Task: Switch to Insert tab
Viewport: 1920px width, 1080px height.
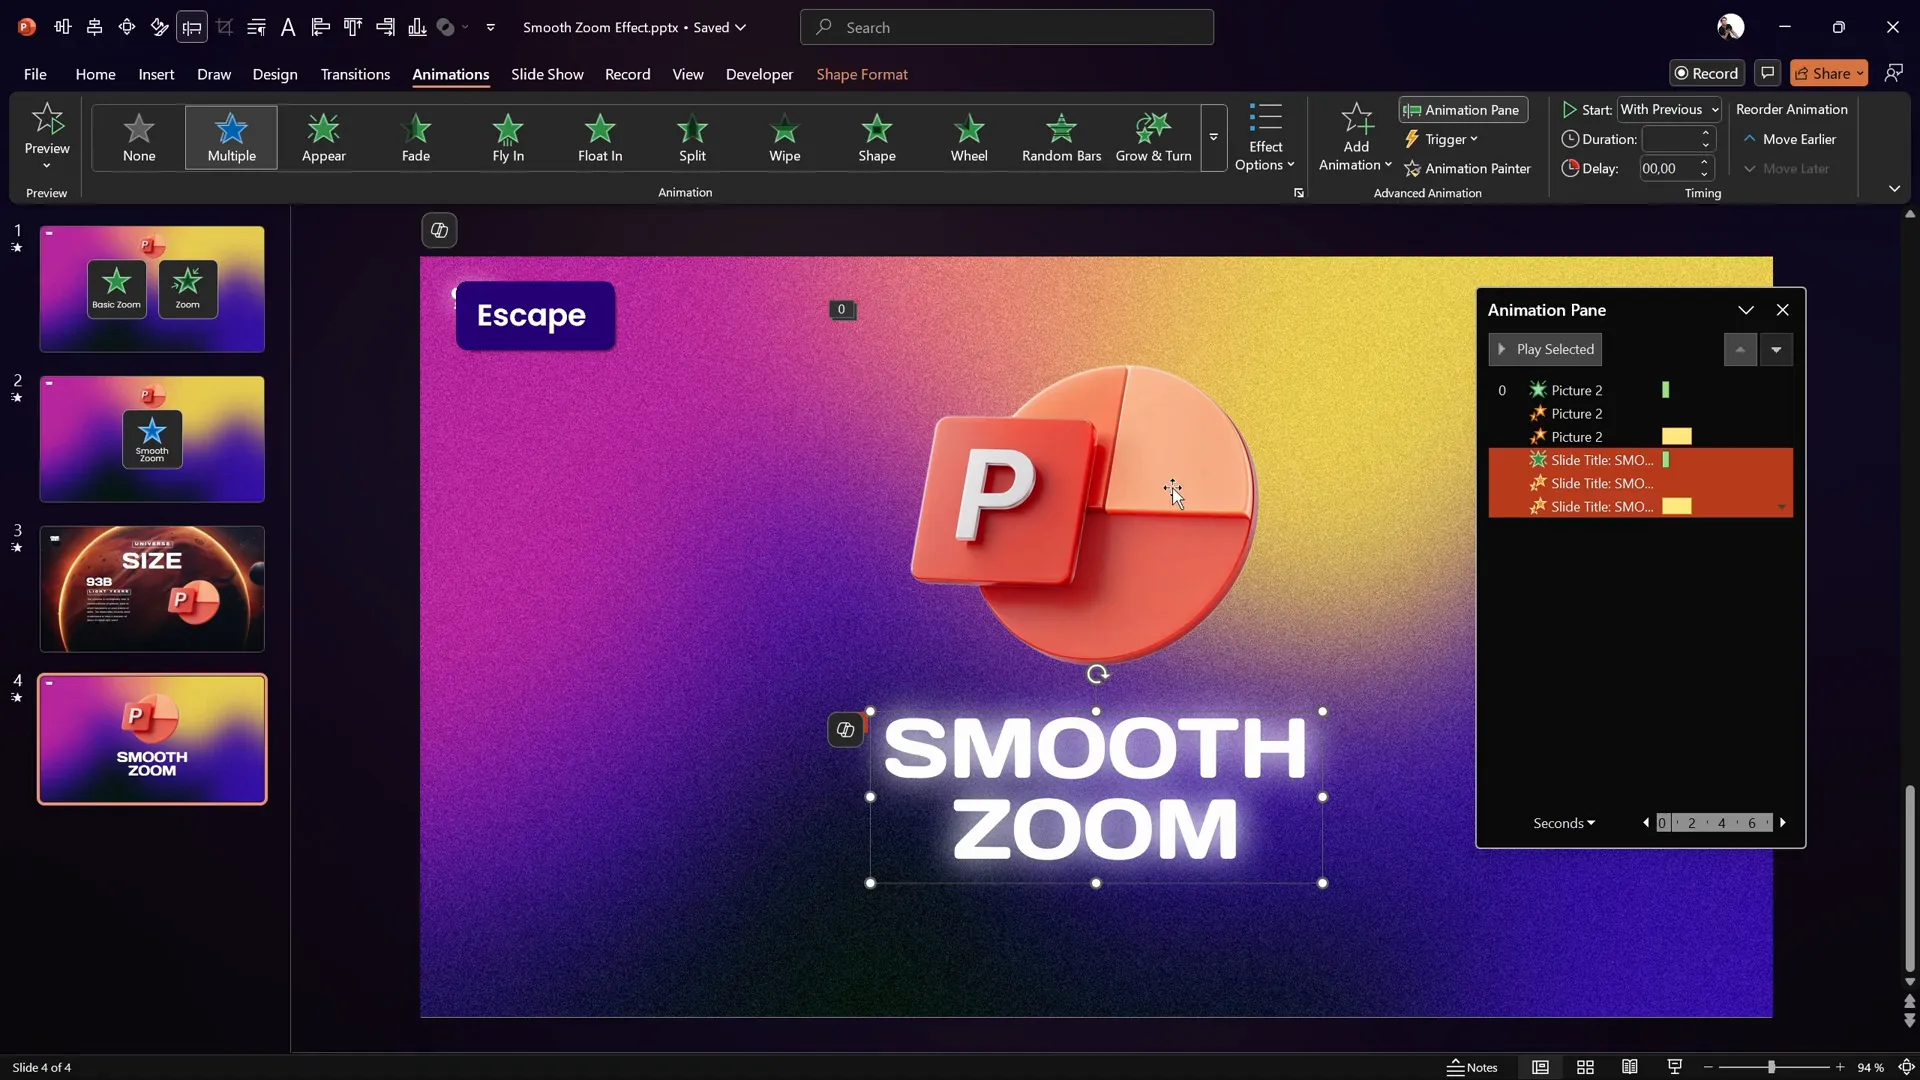Action: [156, 74]
